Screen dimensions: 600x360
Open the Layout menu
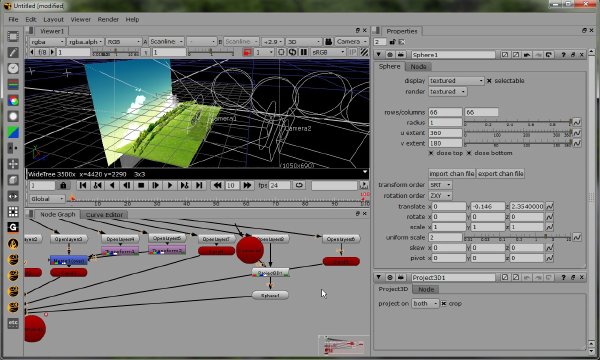coord(53,20)
